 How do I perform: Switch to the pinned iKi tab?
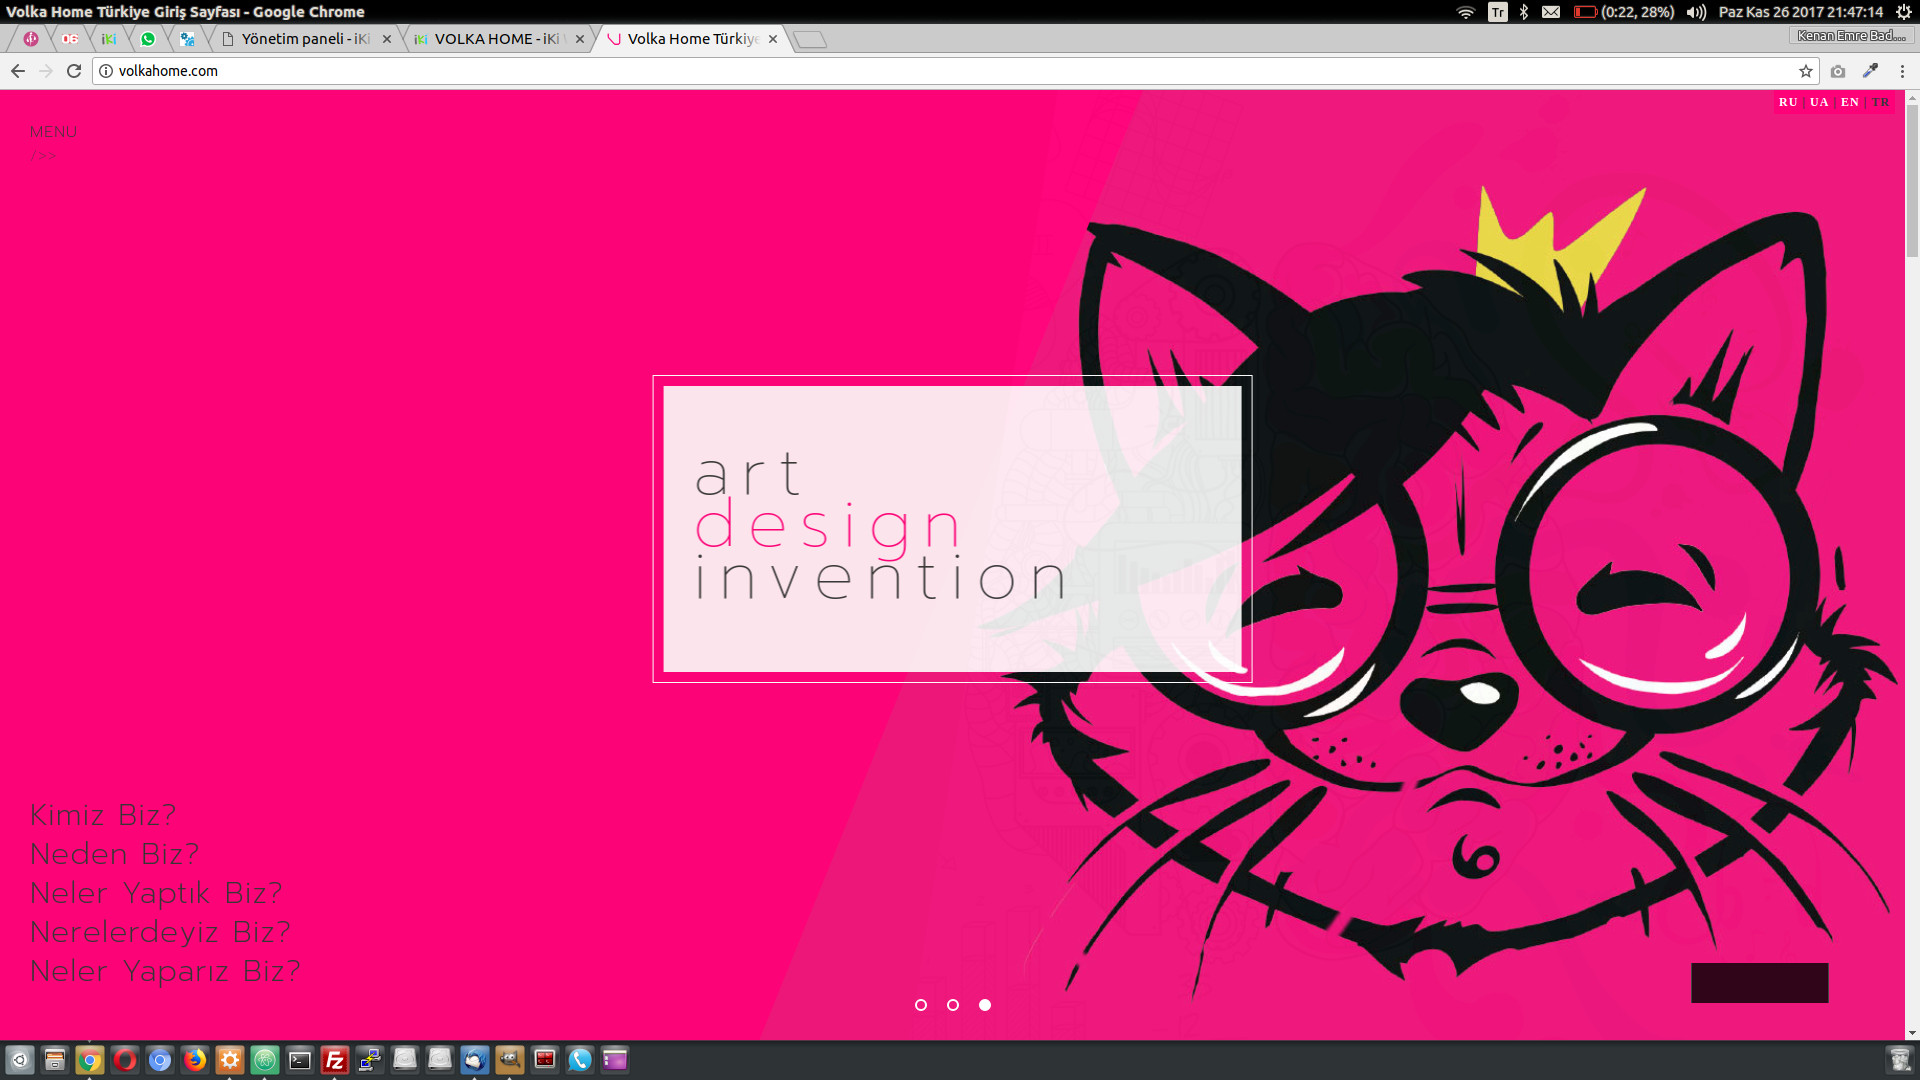(109, 39)
